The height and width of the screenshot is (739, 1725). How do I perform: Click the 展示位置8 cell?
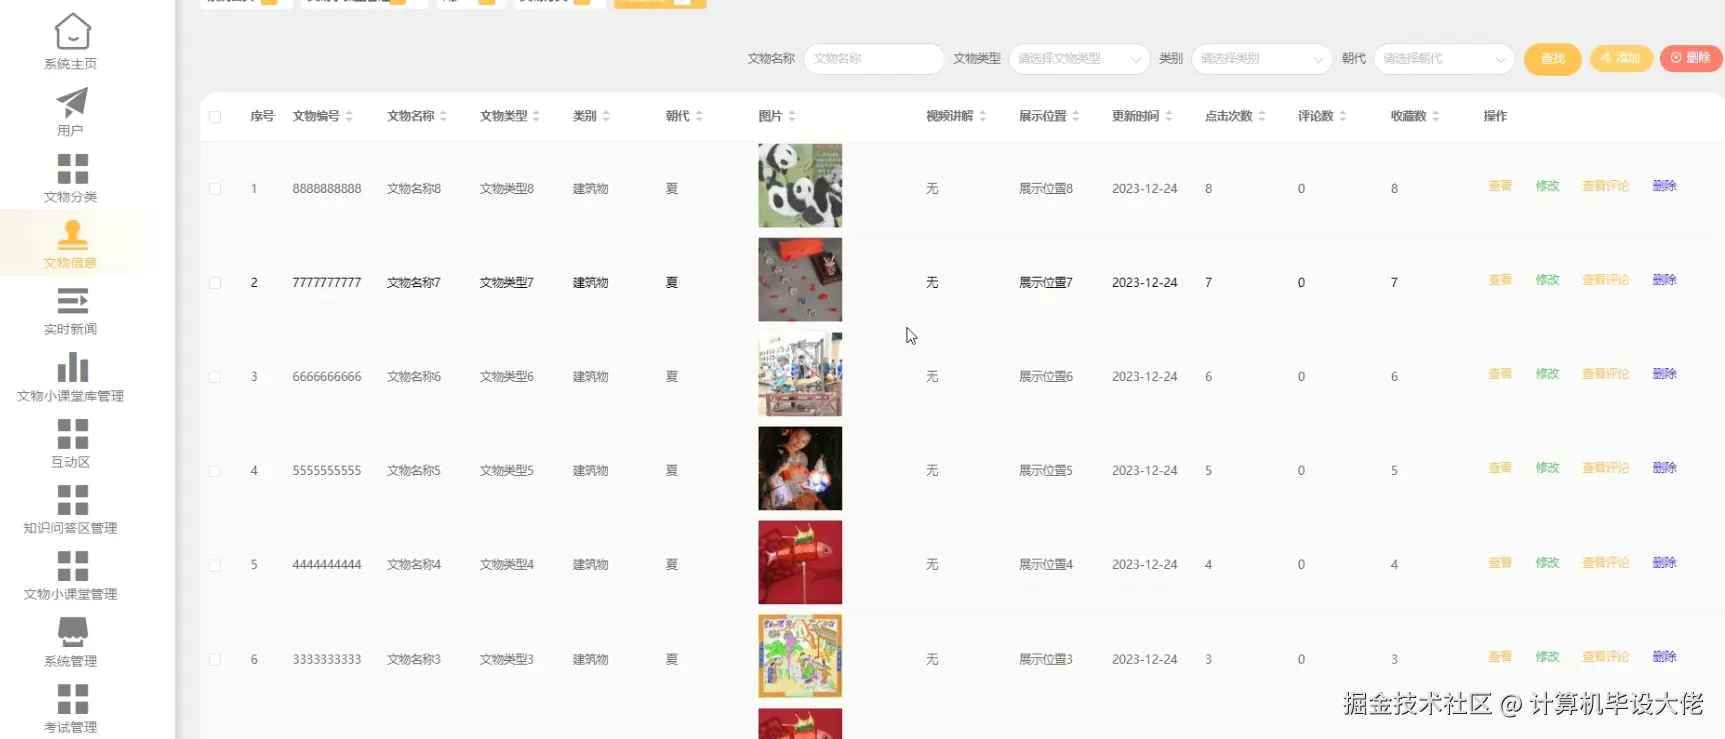click(1045, 189)
